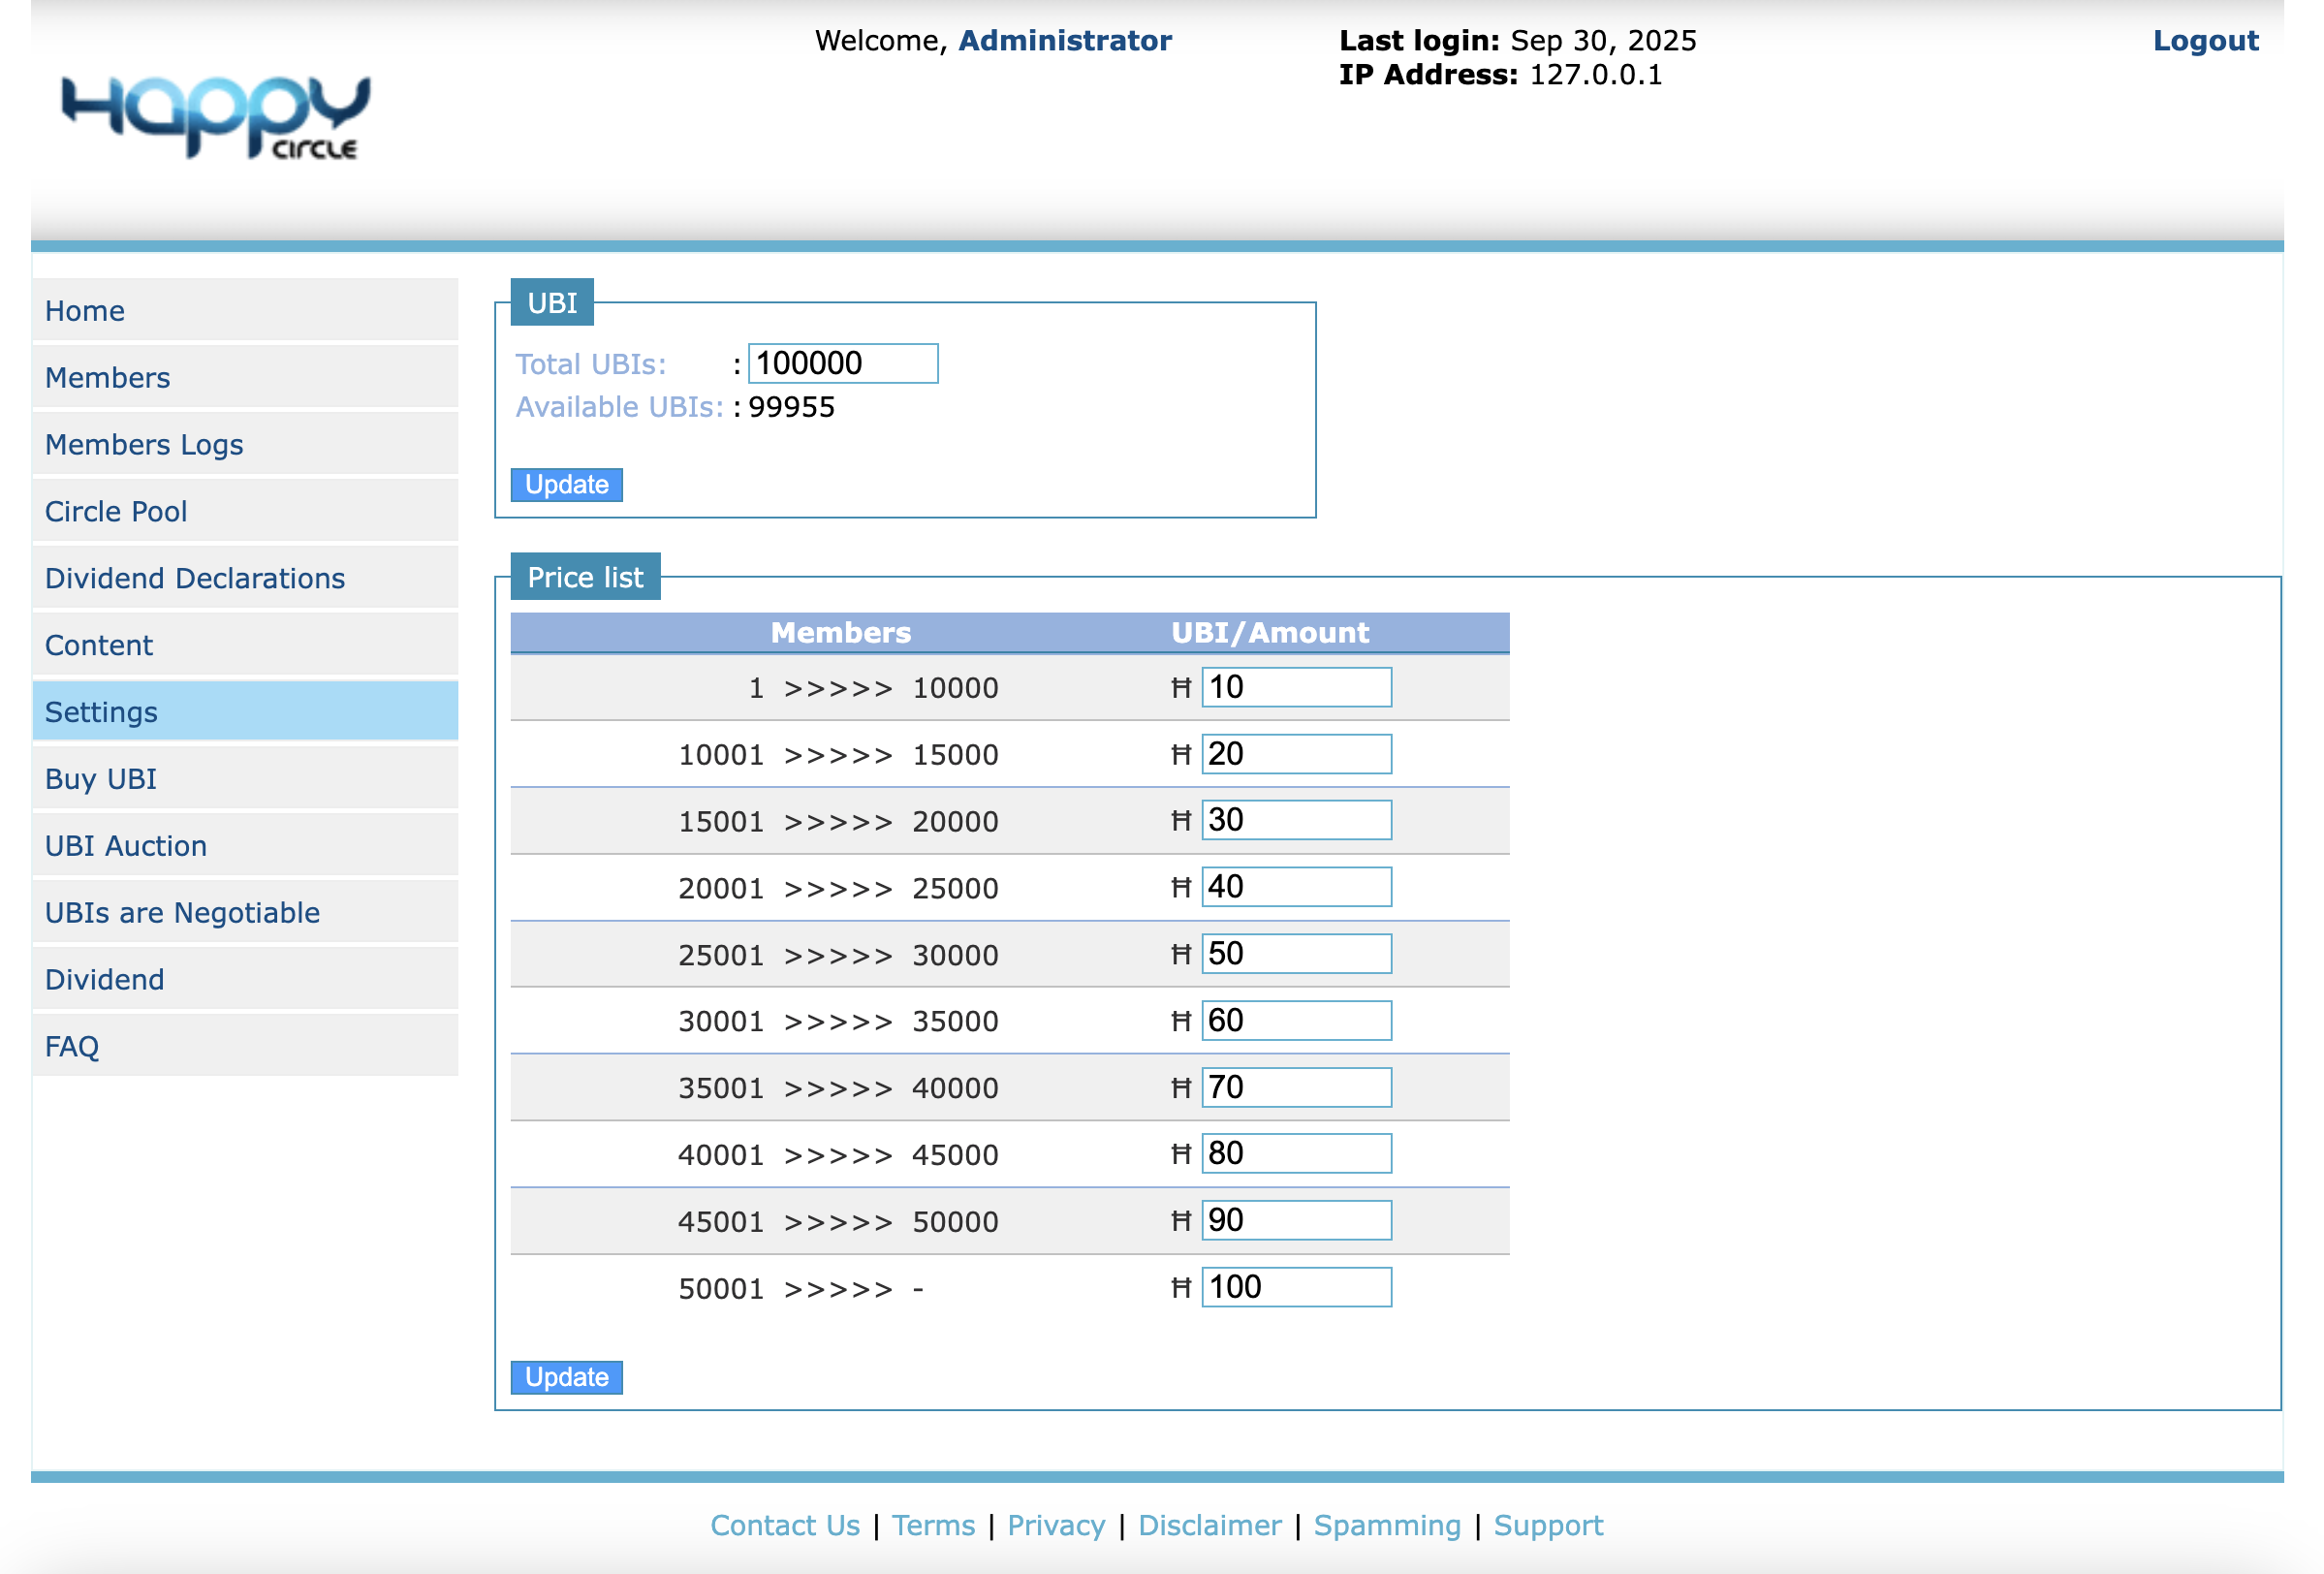Click Update button in UBI box
Image resolution: width=2324 pixels, height=1574 pixels.
coord(566,484)
